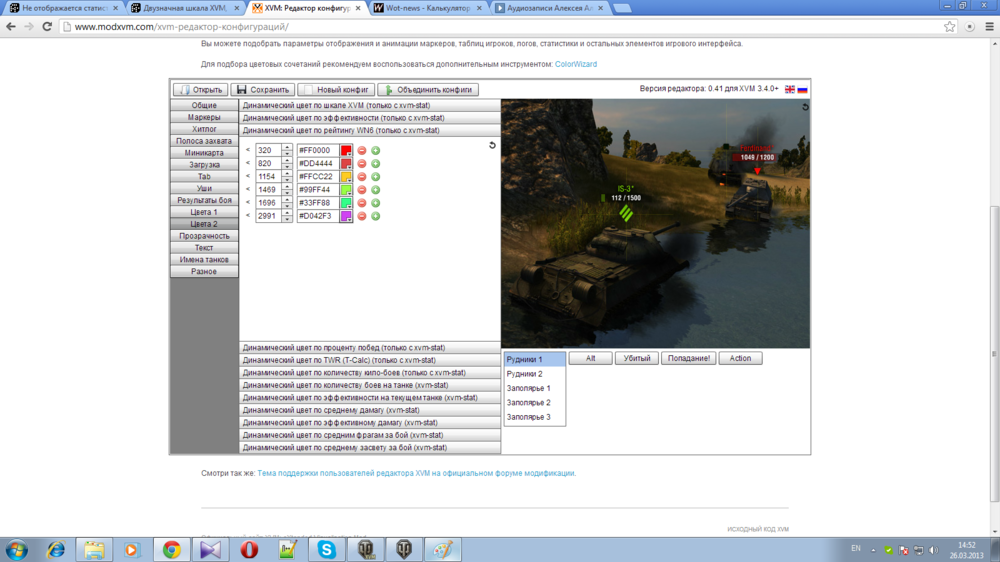Expand dynamic color by TWR (T-Calc) section

[370, 360]
